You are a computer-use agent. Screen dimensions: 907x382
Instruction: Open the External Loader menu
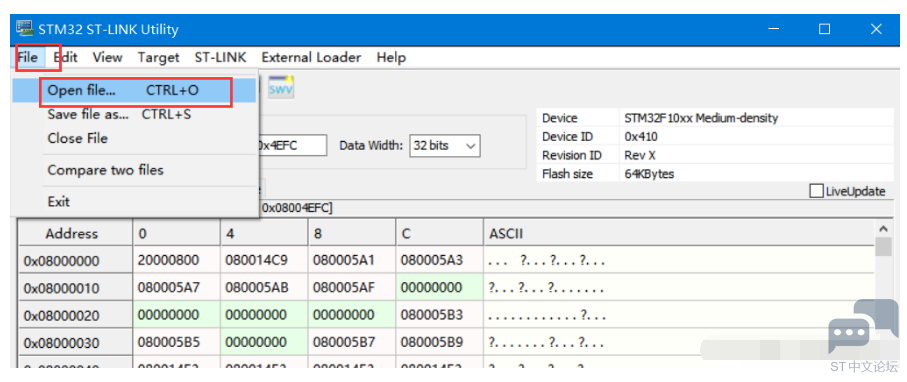pyautogui.click(x=311, y=57)
